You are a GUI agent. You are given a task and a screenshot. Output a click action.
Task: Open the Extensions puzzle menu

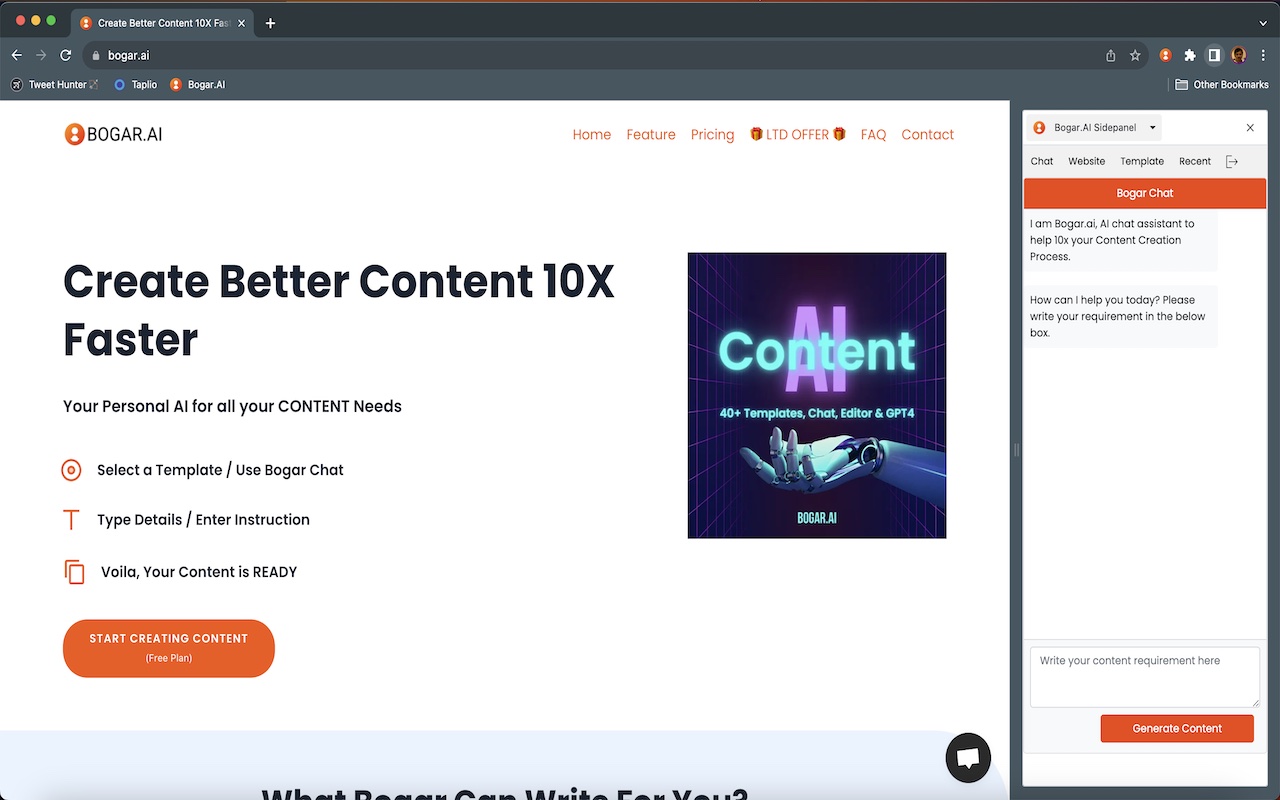[x=1189, y=56]
